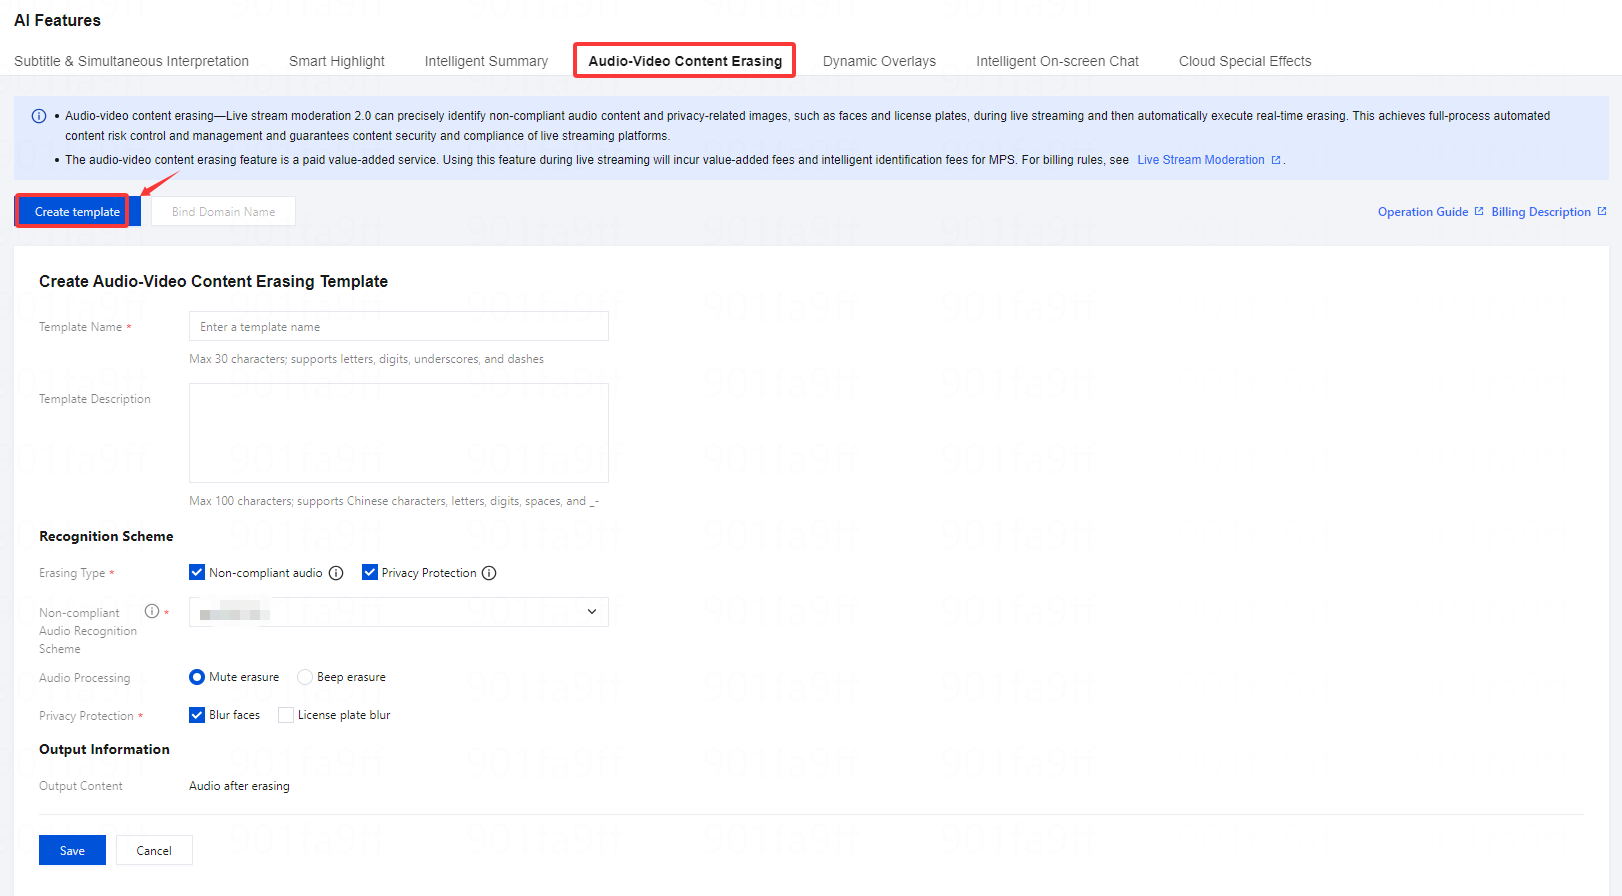1622x896 pixels.
Task: Open the Live Stream Moderation link
Action: [x=1200, y=160]
